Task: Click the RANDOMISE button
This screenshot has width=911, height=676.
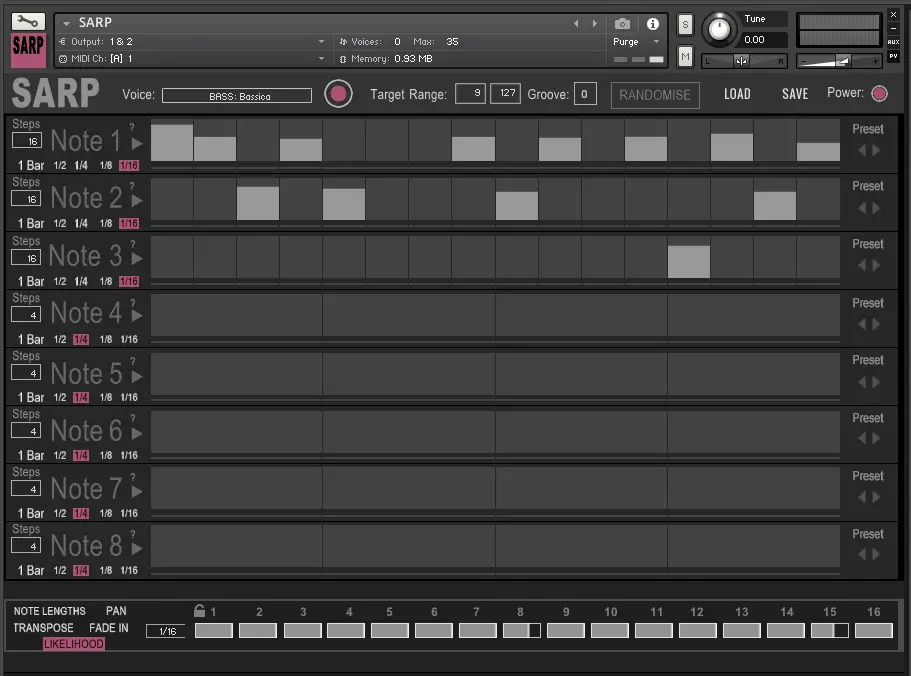Action: click(655, 95)
